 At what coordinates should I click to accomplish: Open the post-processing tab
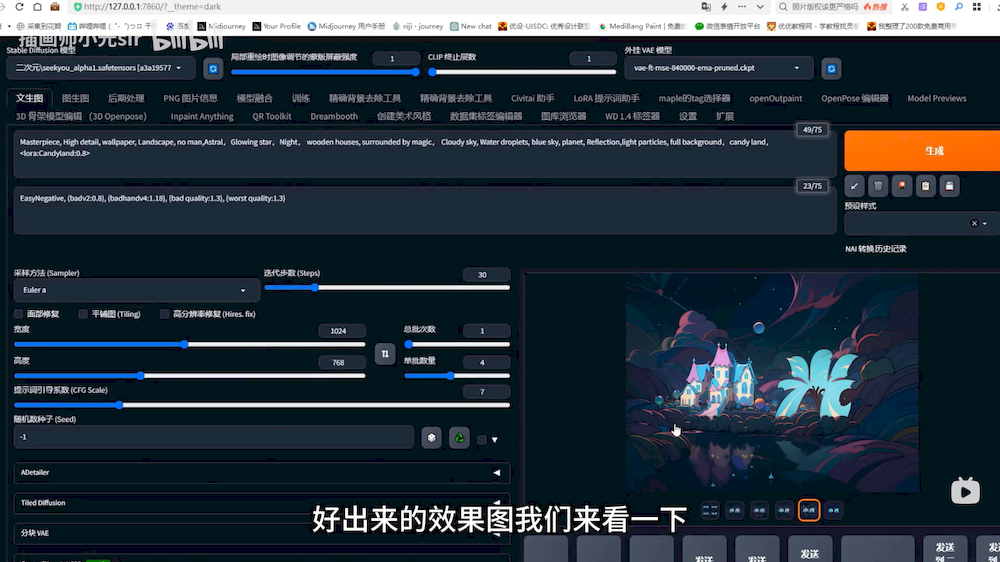pos(126,98)
